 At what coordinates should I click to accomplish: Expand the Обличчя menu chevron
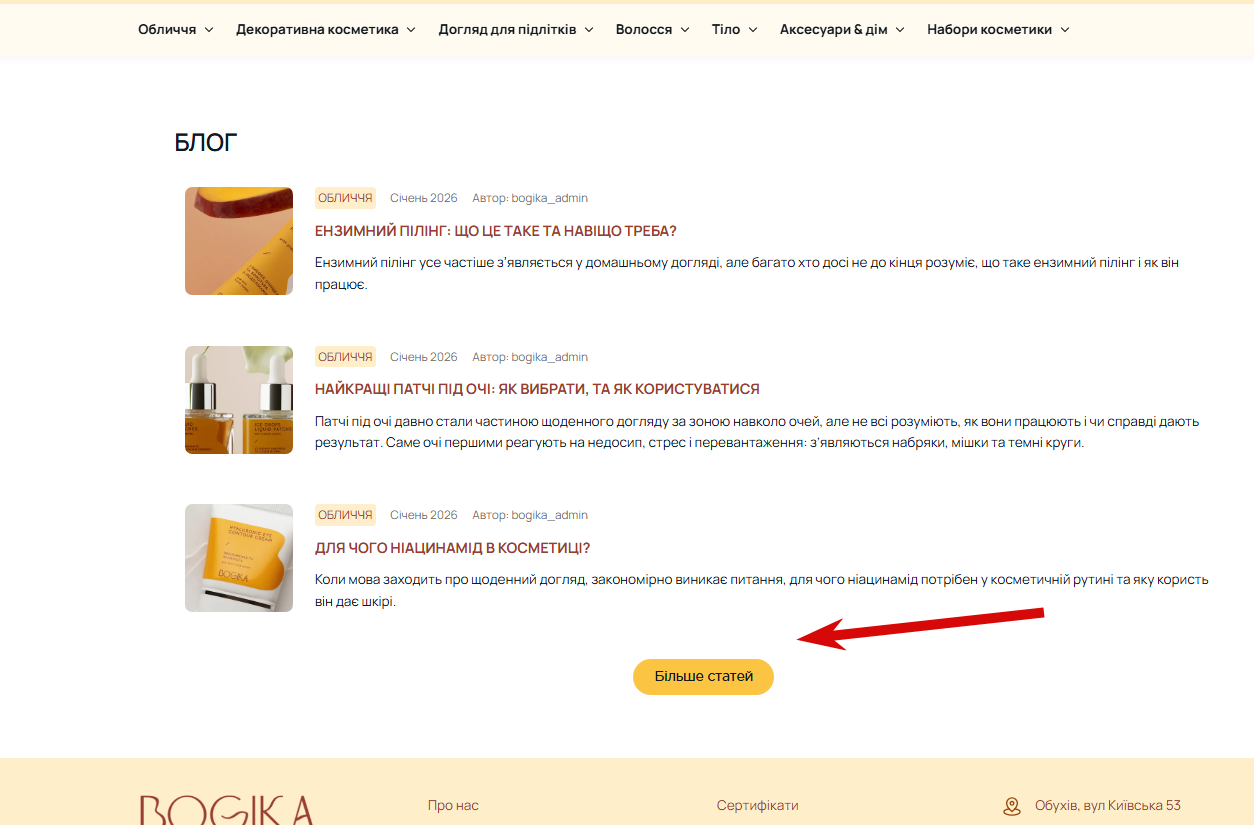[209, 30]
